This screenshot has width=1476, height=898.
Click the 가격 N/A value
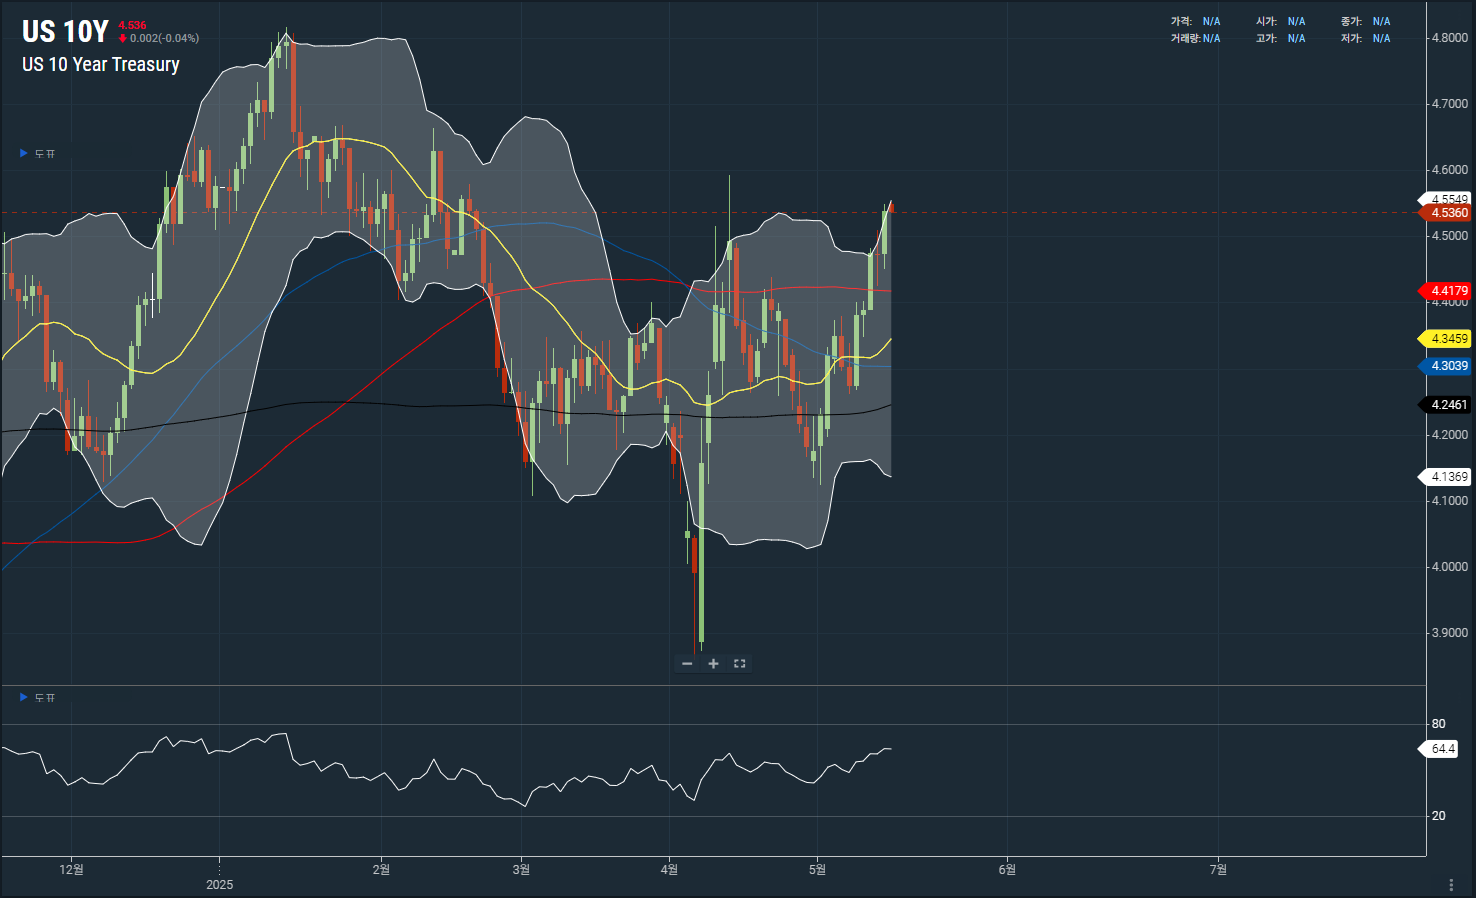pyautogui.click(x=1211, y=21)
